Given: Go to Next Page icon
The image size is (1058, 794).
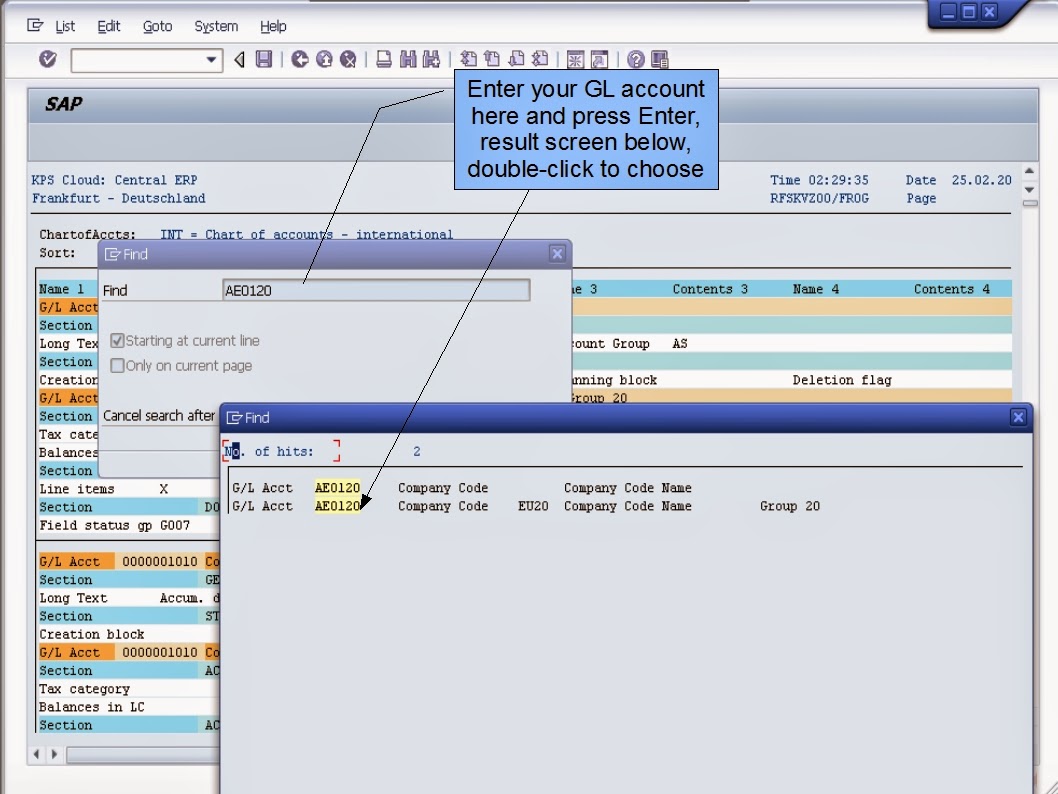Looking at the screenshot, I should point(516,59).
